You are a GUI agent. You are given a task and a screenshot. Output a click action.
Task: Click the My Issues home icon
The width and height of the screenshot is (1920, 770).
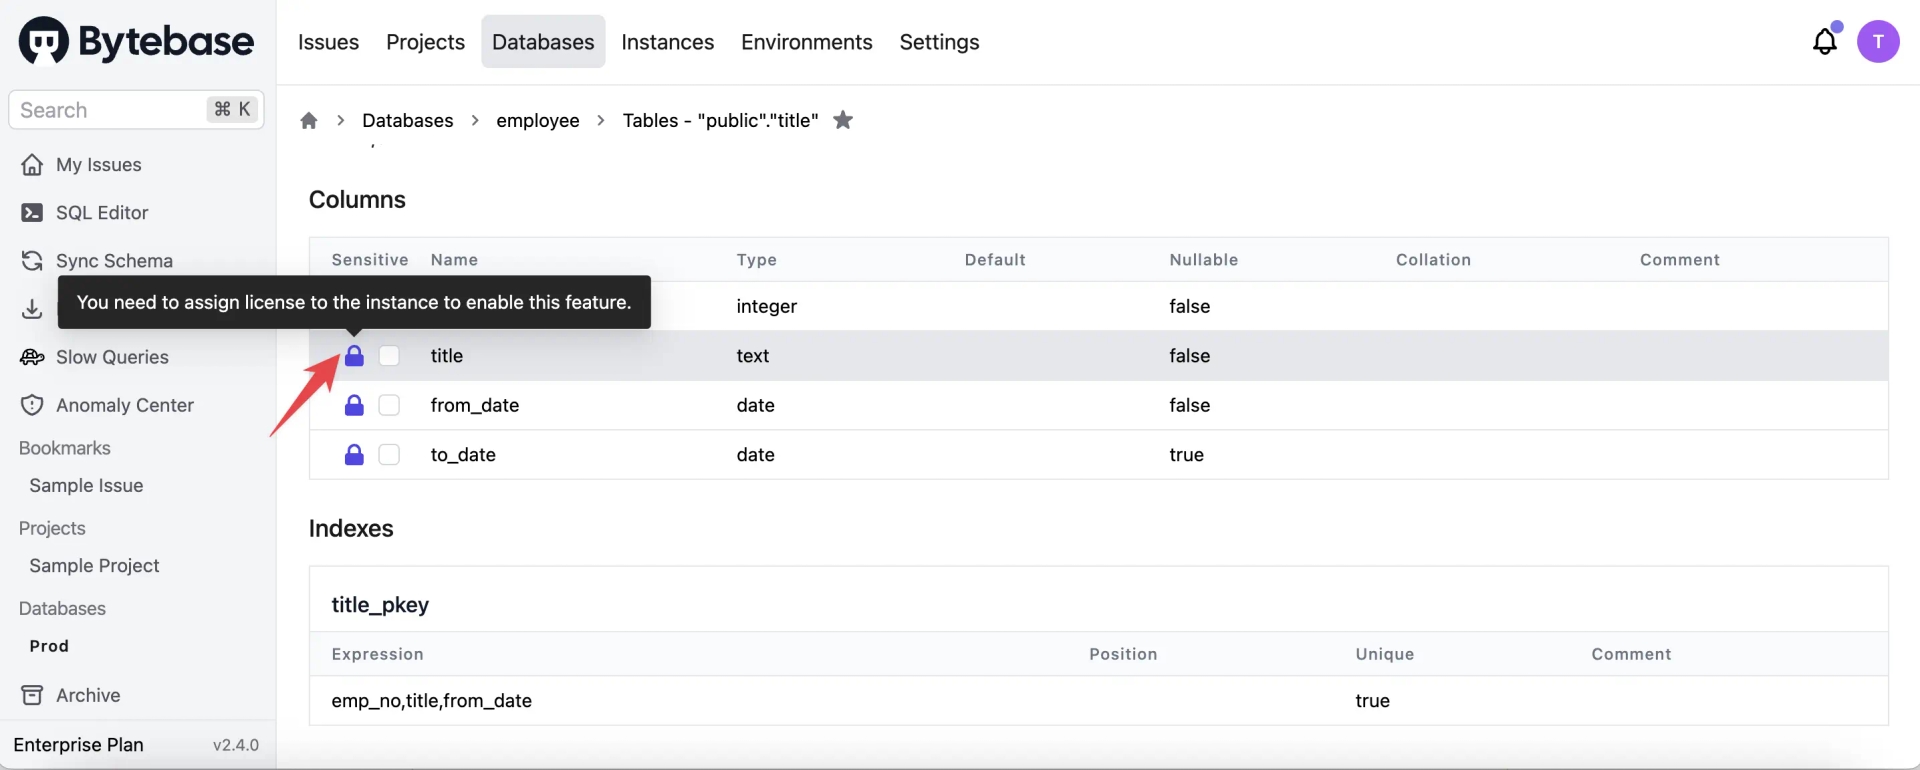coord(32,165)
